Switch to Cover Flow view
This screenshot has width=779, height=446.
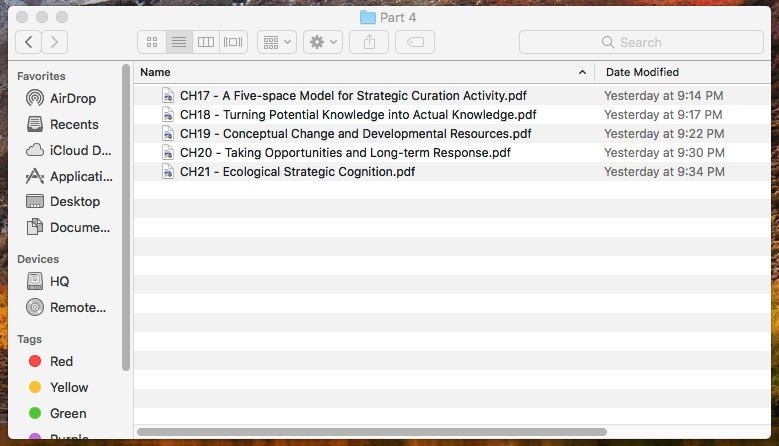[x=233, y=42]
